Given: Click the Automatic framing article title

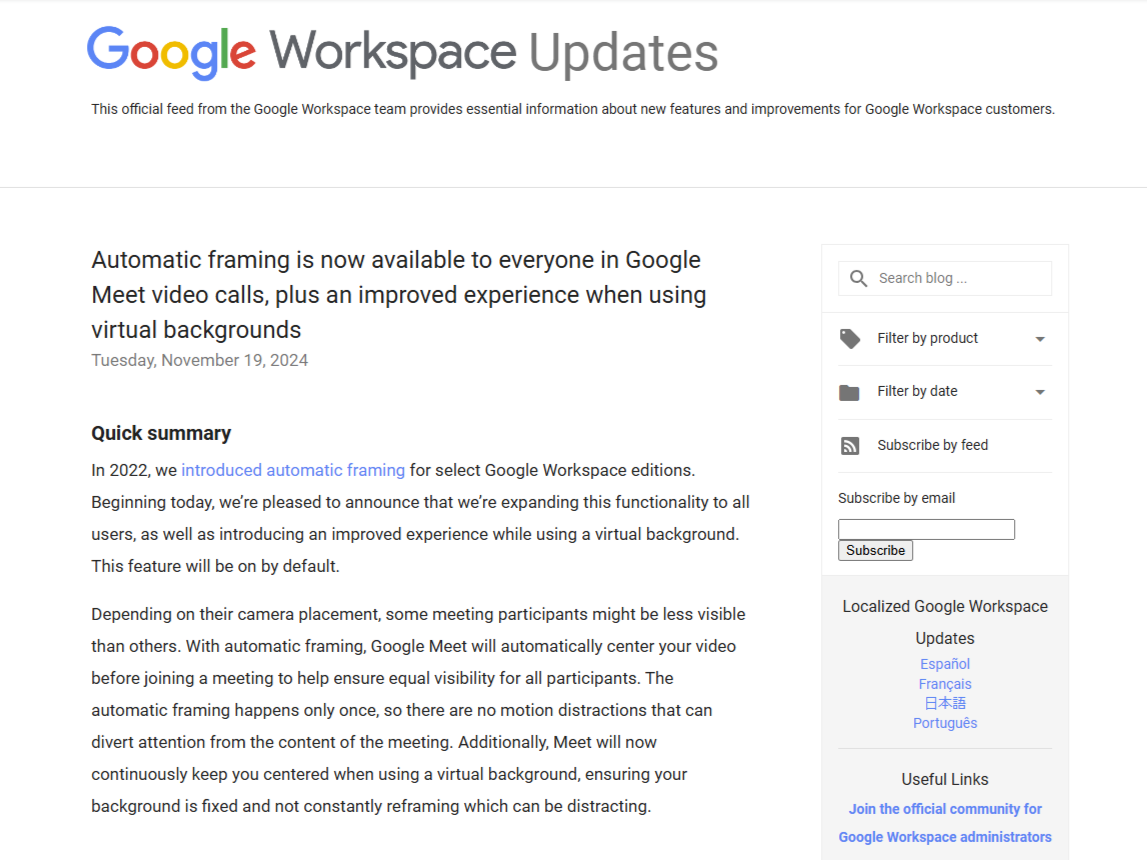Looking at the screenshot, I should tap(399, 295).
